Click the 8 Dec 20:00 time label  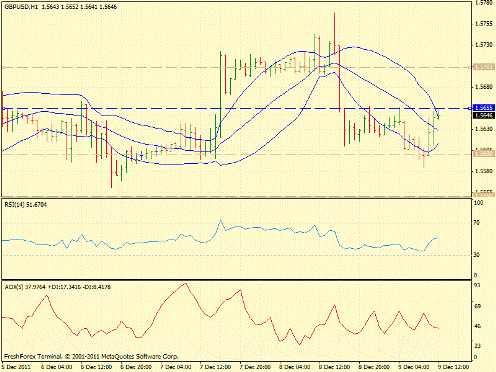click(375, 367)
